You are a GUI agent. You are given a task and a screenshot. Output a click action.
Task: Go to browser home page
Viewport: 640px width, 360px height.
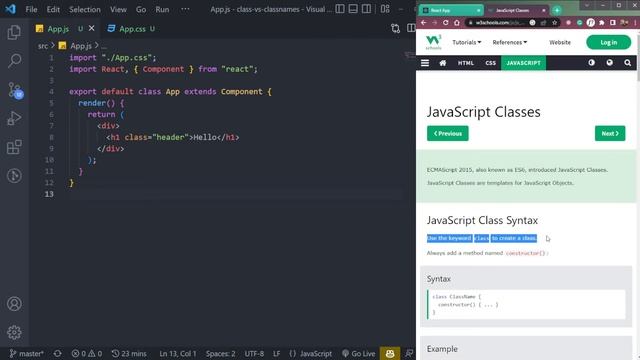tap(457, 23)
